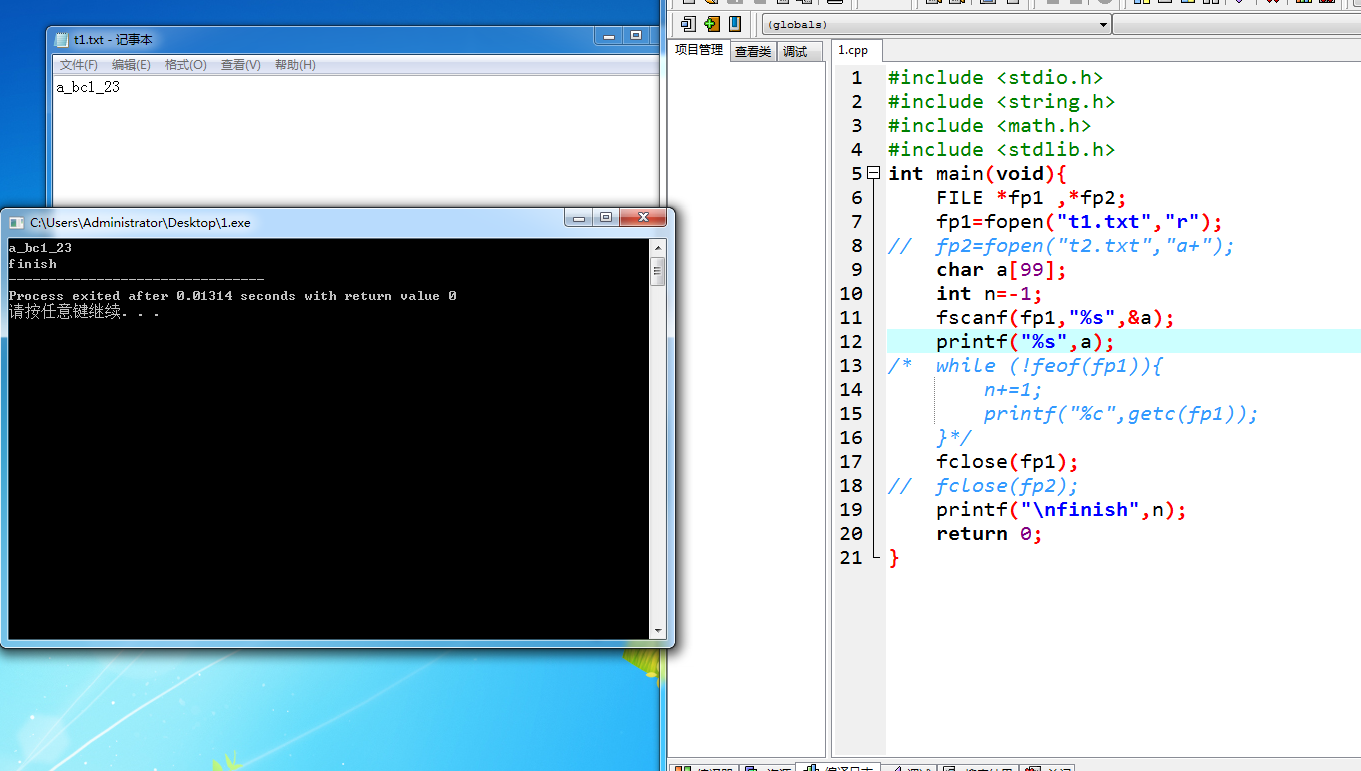Click the Notepad document icon in the t1.txt title bar
The image size is (1361, 771).
click(62, 40)
